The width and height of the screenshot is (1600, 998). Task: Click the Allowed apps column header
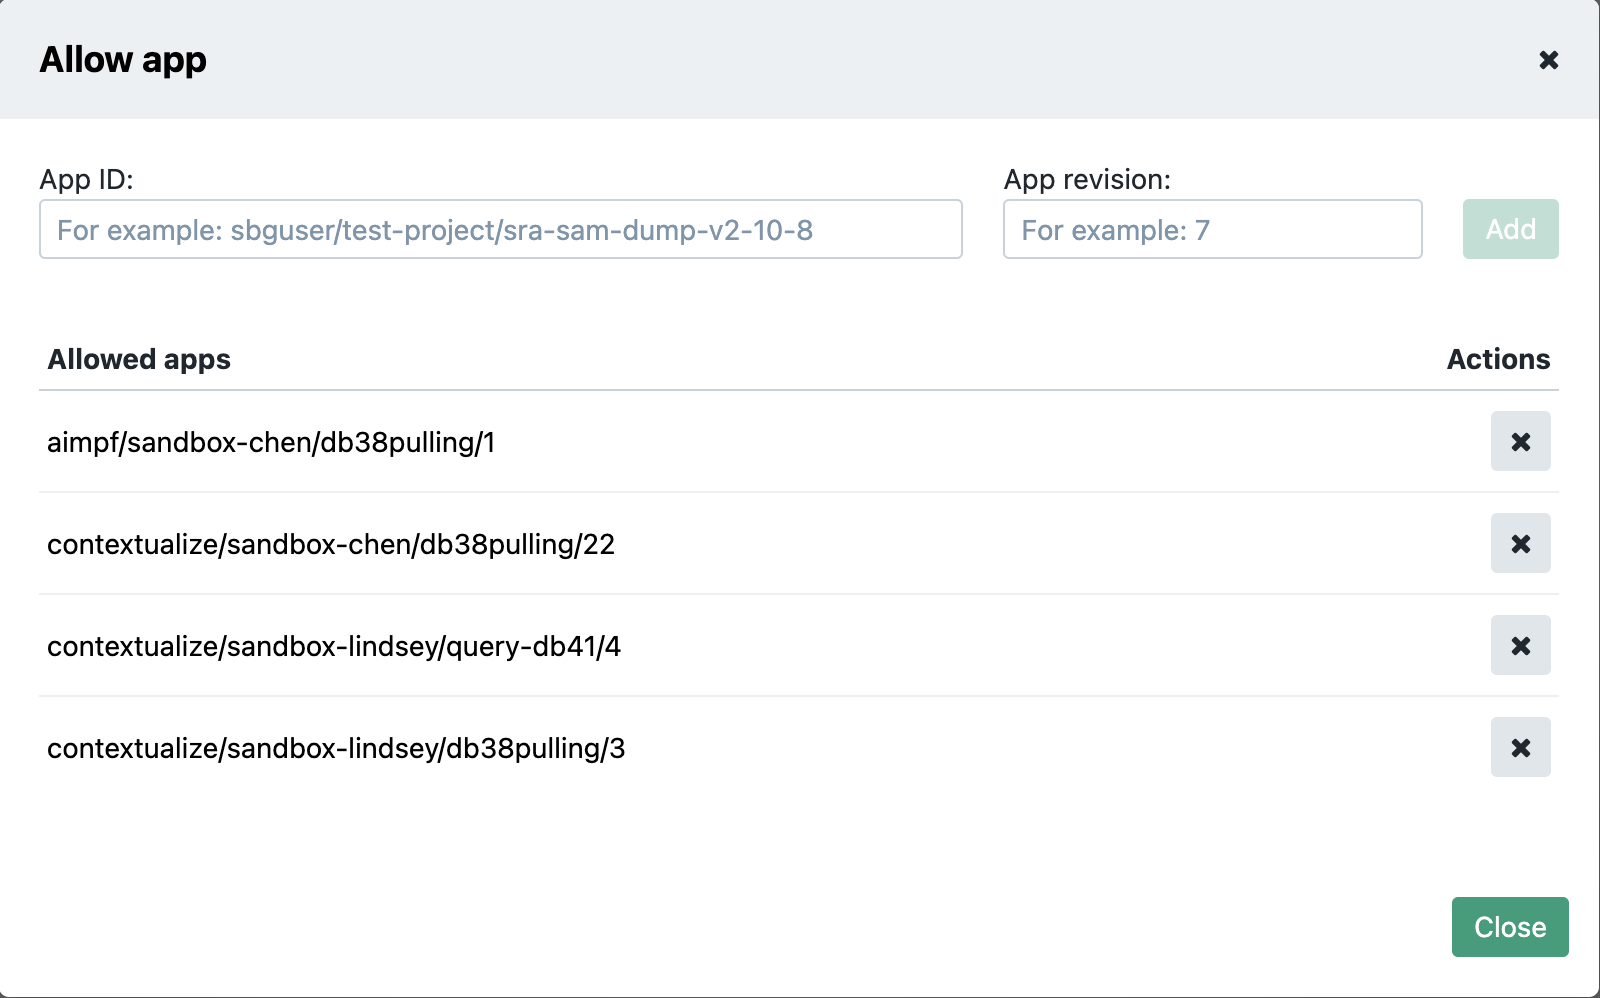coord(139,359)
